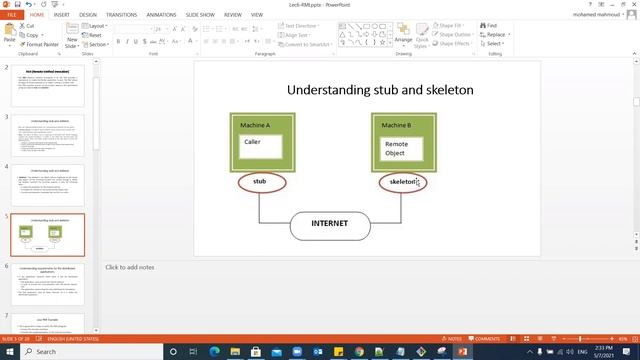Open Task View on the taskbar

193,351
